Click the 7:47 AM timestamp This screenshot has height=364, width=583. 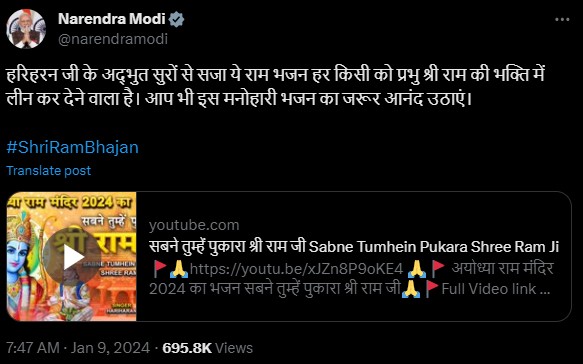[33, 348]
